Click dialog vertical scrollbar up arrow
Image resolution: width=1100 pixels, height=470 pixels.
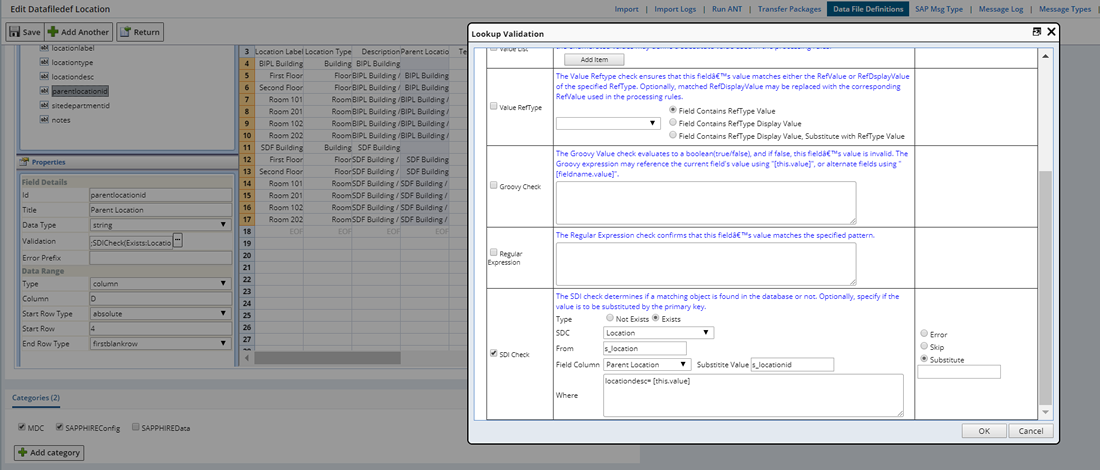(x=1045, y=56)
